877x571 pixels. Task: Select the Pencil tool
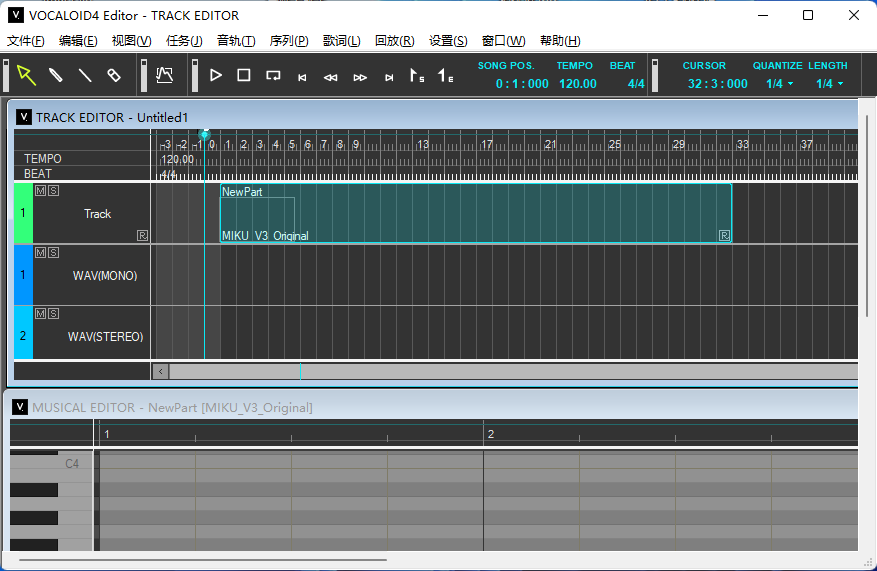[x=55, y=75]
